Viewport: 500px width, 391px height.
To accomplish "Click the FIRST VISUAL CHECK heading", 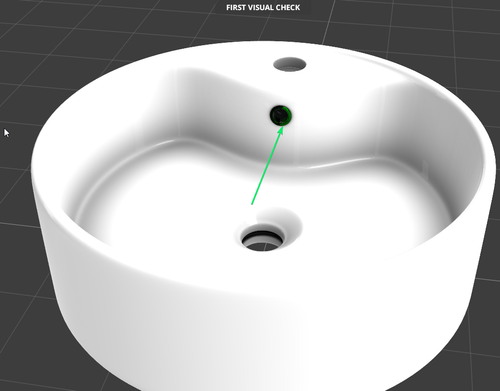I will coord(263,7).
